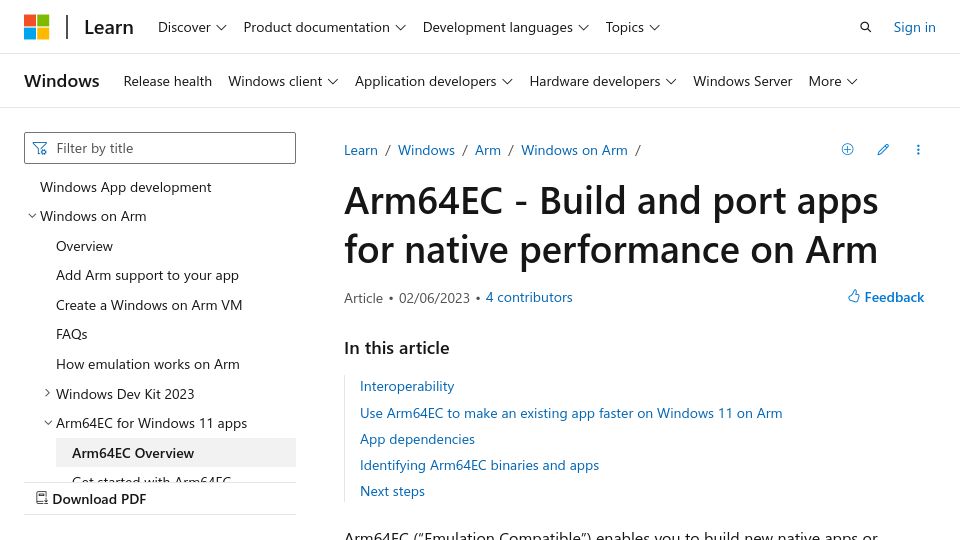This screenshot has width=960, height=540.
Task: Click the In this article heading
Action: point(397,348)
